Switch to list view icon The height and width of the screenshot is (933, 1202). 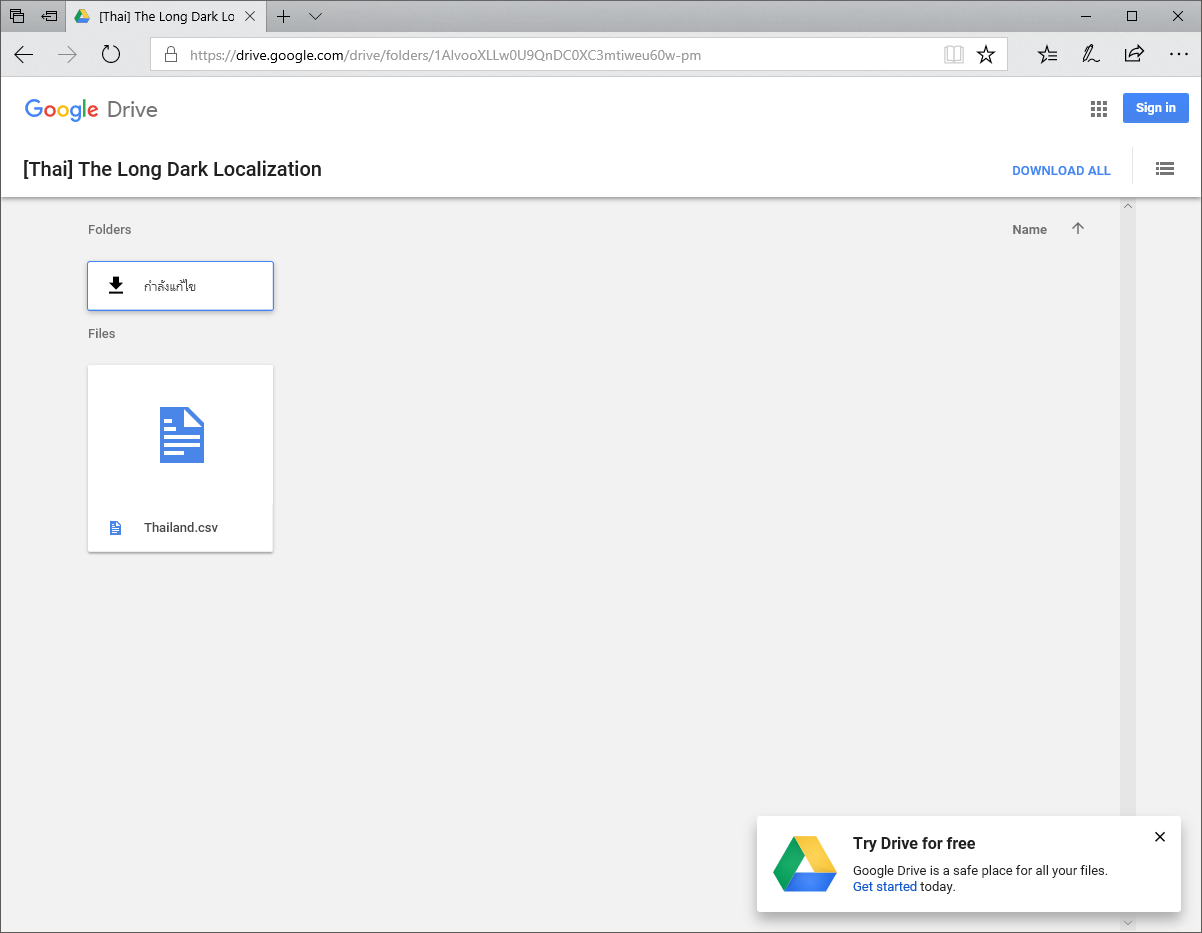click(1164, 169)
